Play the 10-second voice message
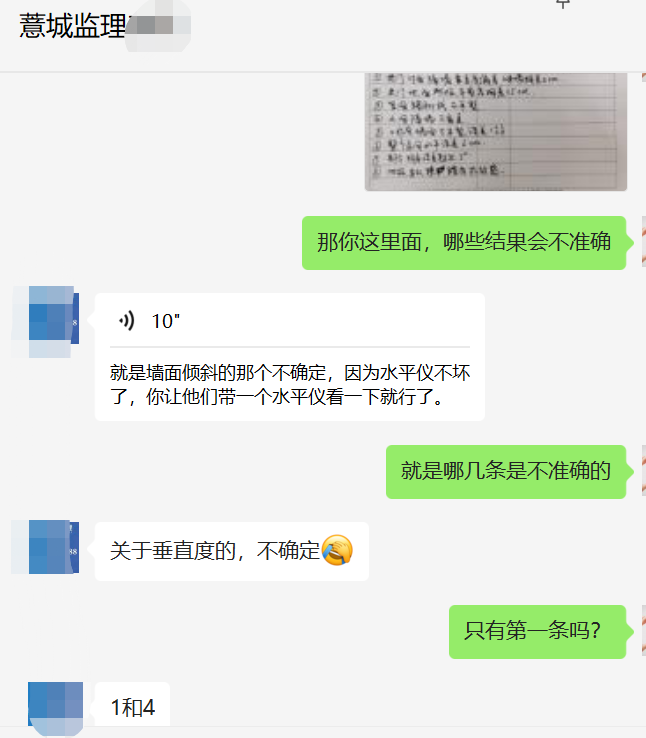646x738 pixels. click(x=289, y=321)
